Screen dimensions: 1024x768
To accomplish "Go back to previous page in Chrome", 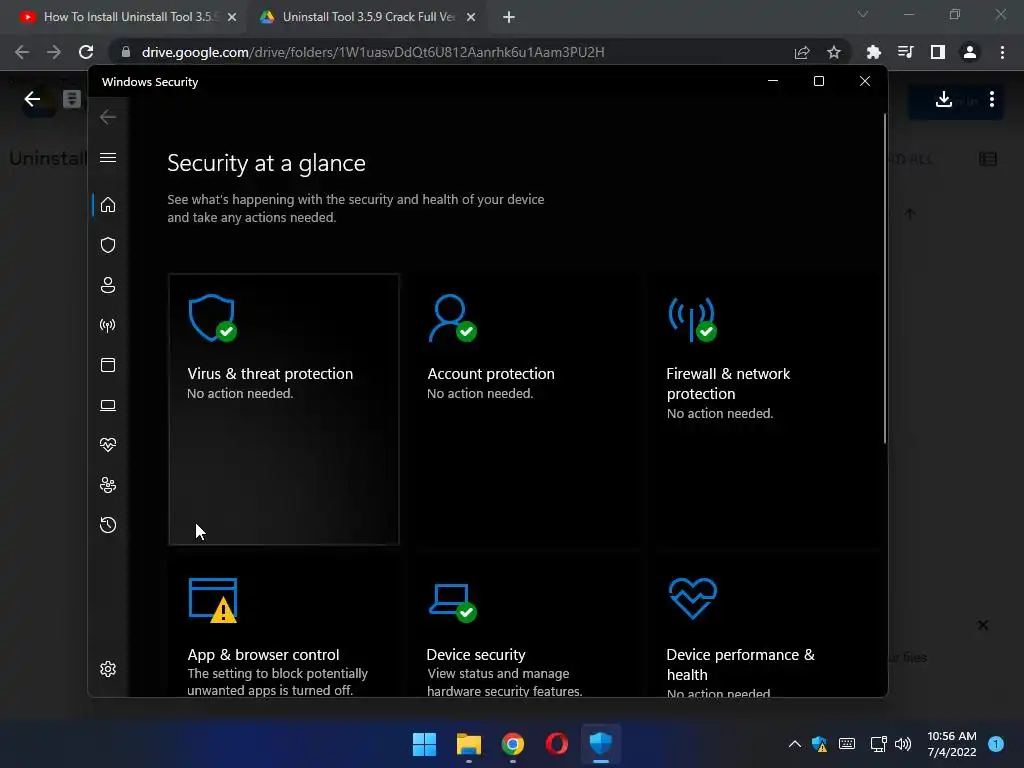I will 22,52.
